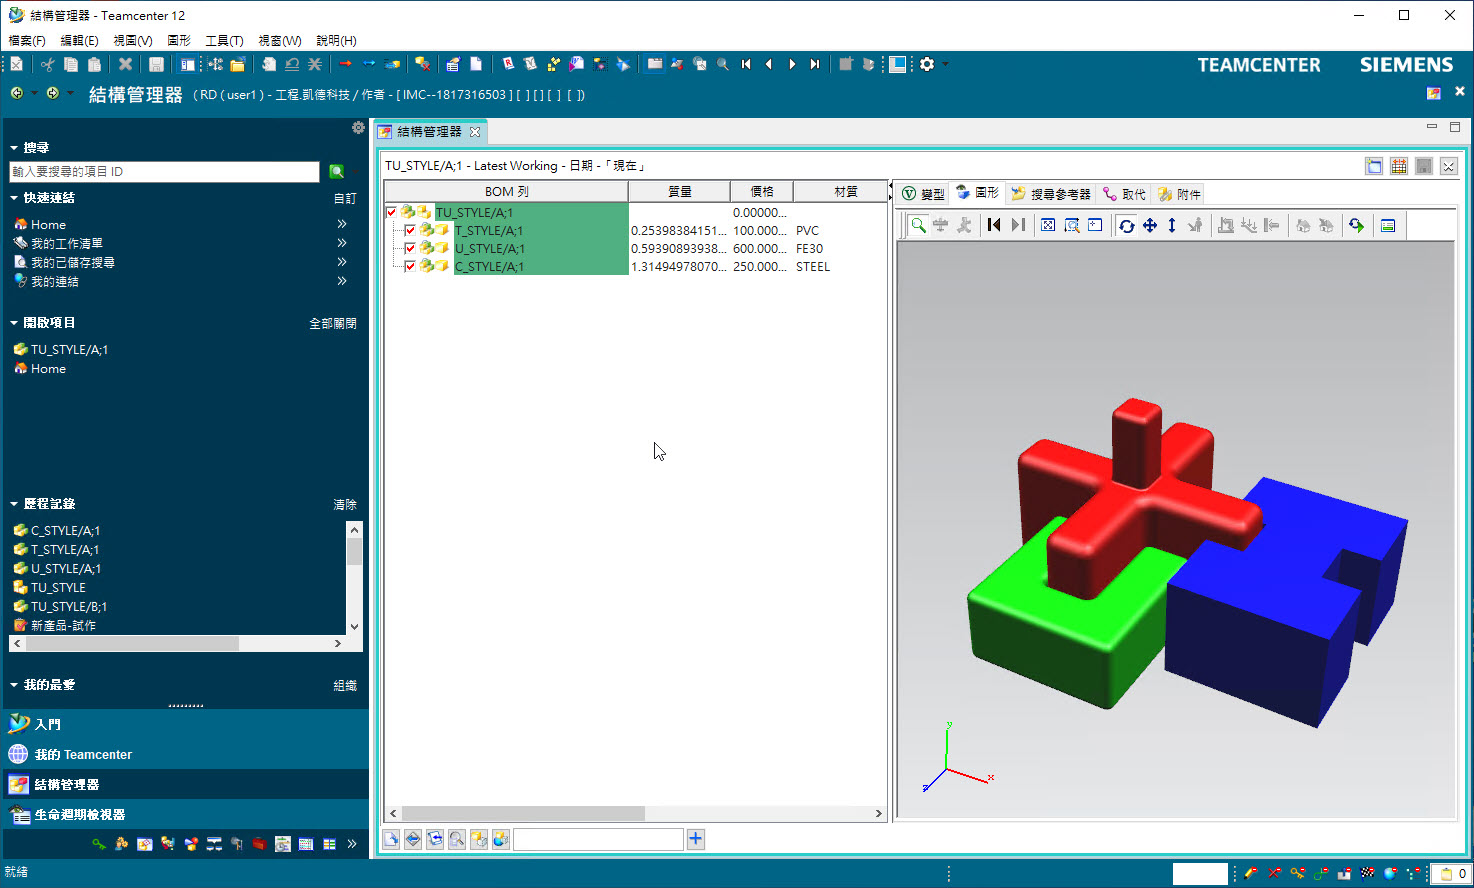Click the settings gear icon in main toolbar
Screen dimensions: 1474x888
coord(927,64)
